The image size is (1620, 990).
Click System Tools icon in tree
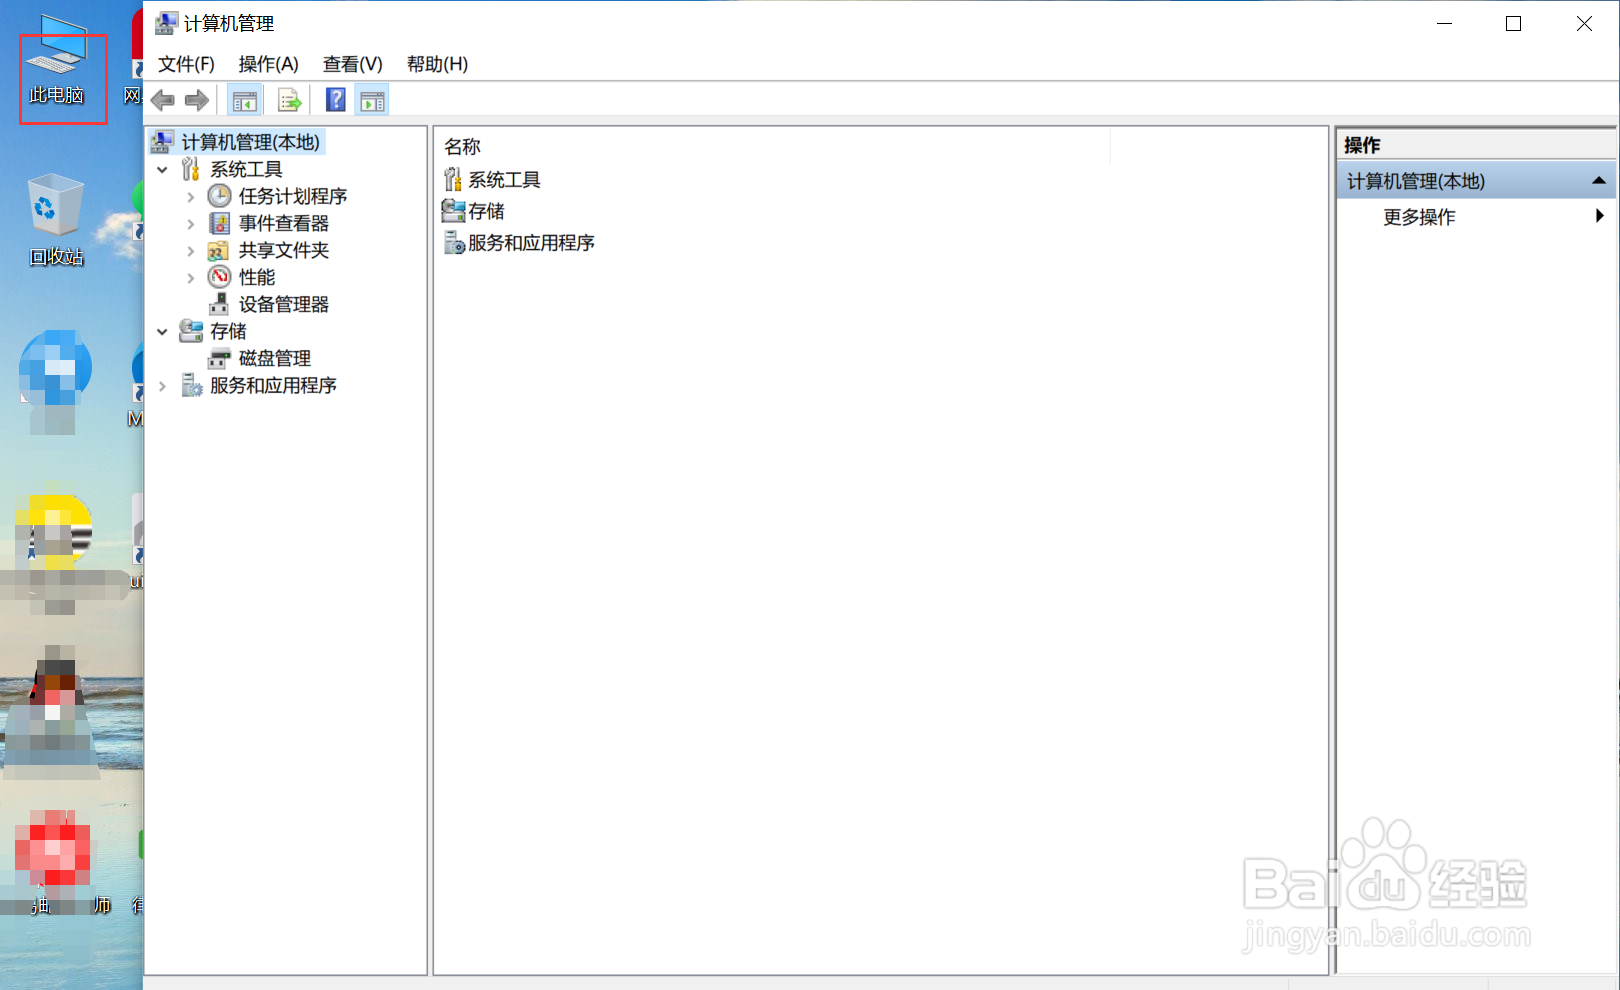pyautogui.click(x=190, y=169)
